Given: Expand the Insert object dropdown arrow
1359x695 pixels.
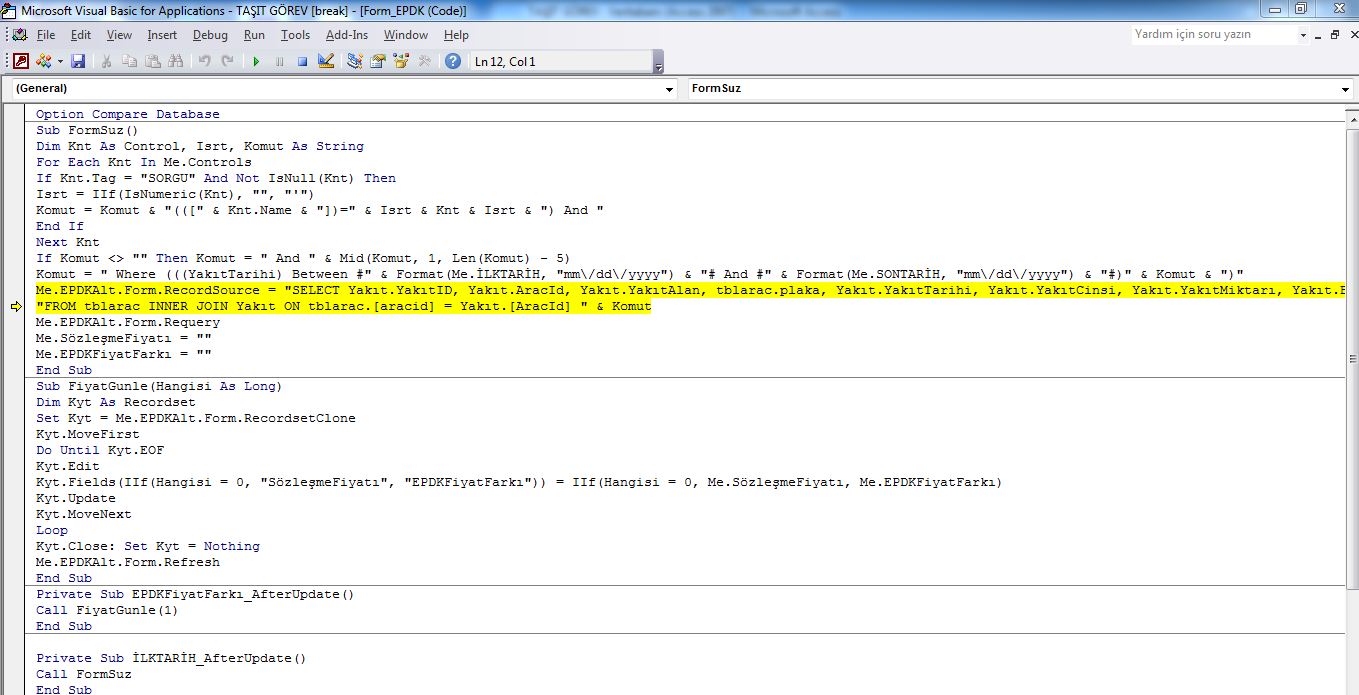Looking at the screenshot, I should (60, 61).
